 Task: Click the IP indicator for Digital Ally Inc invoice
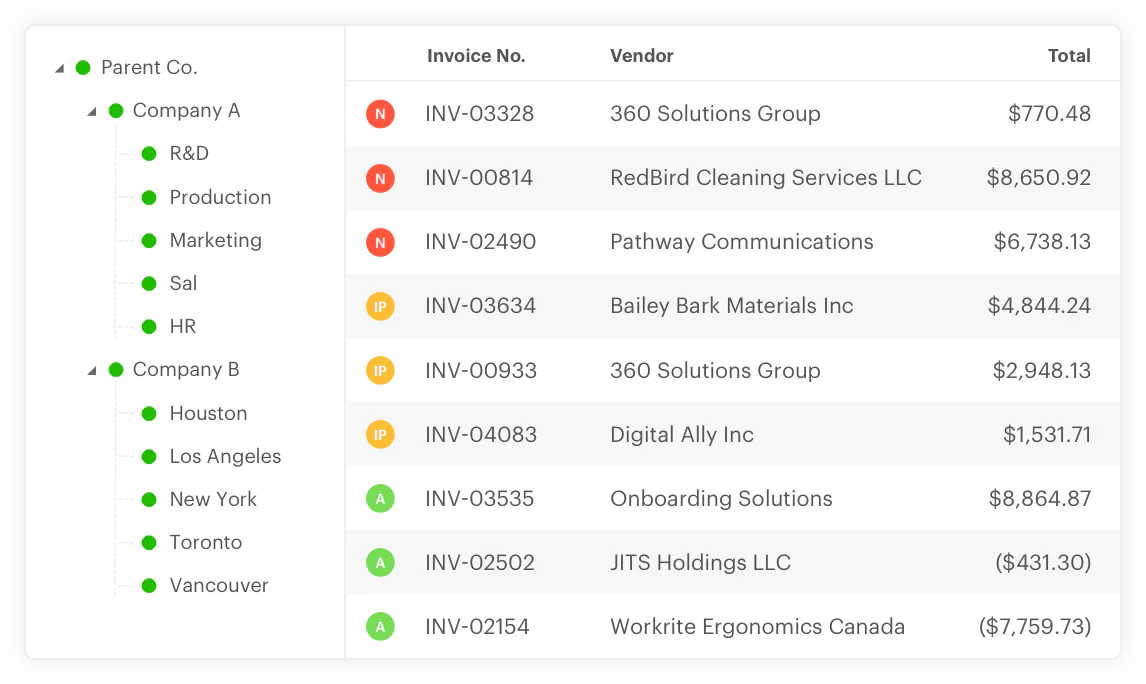tap(380, 434)
